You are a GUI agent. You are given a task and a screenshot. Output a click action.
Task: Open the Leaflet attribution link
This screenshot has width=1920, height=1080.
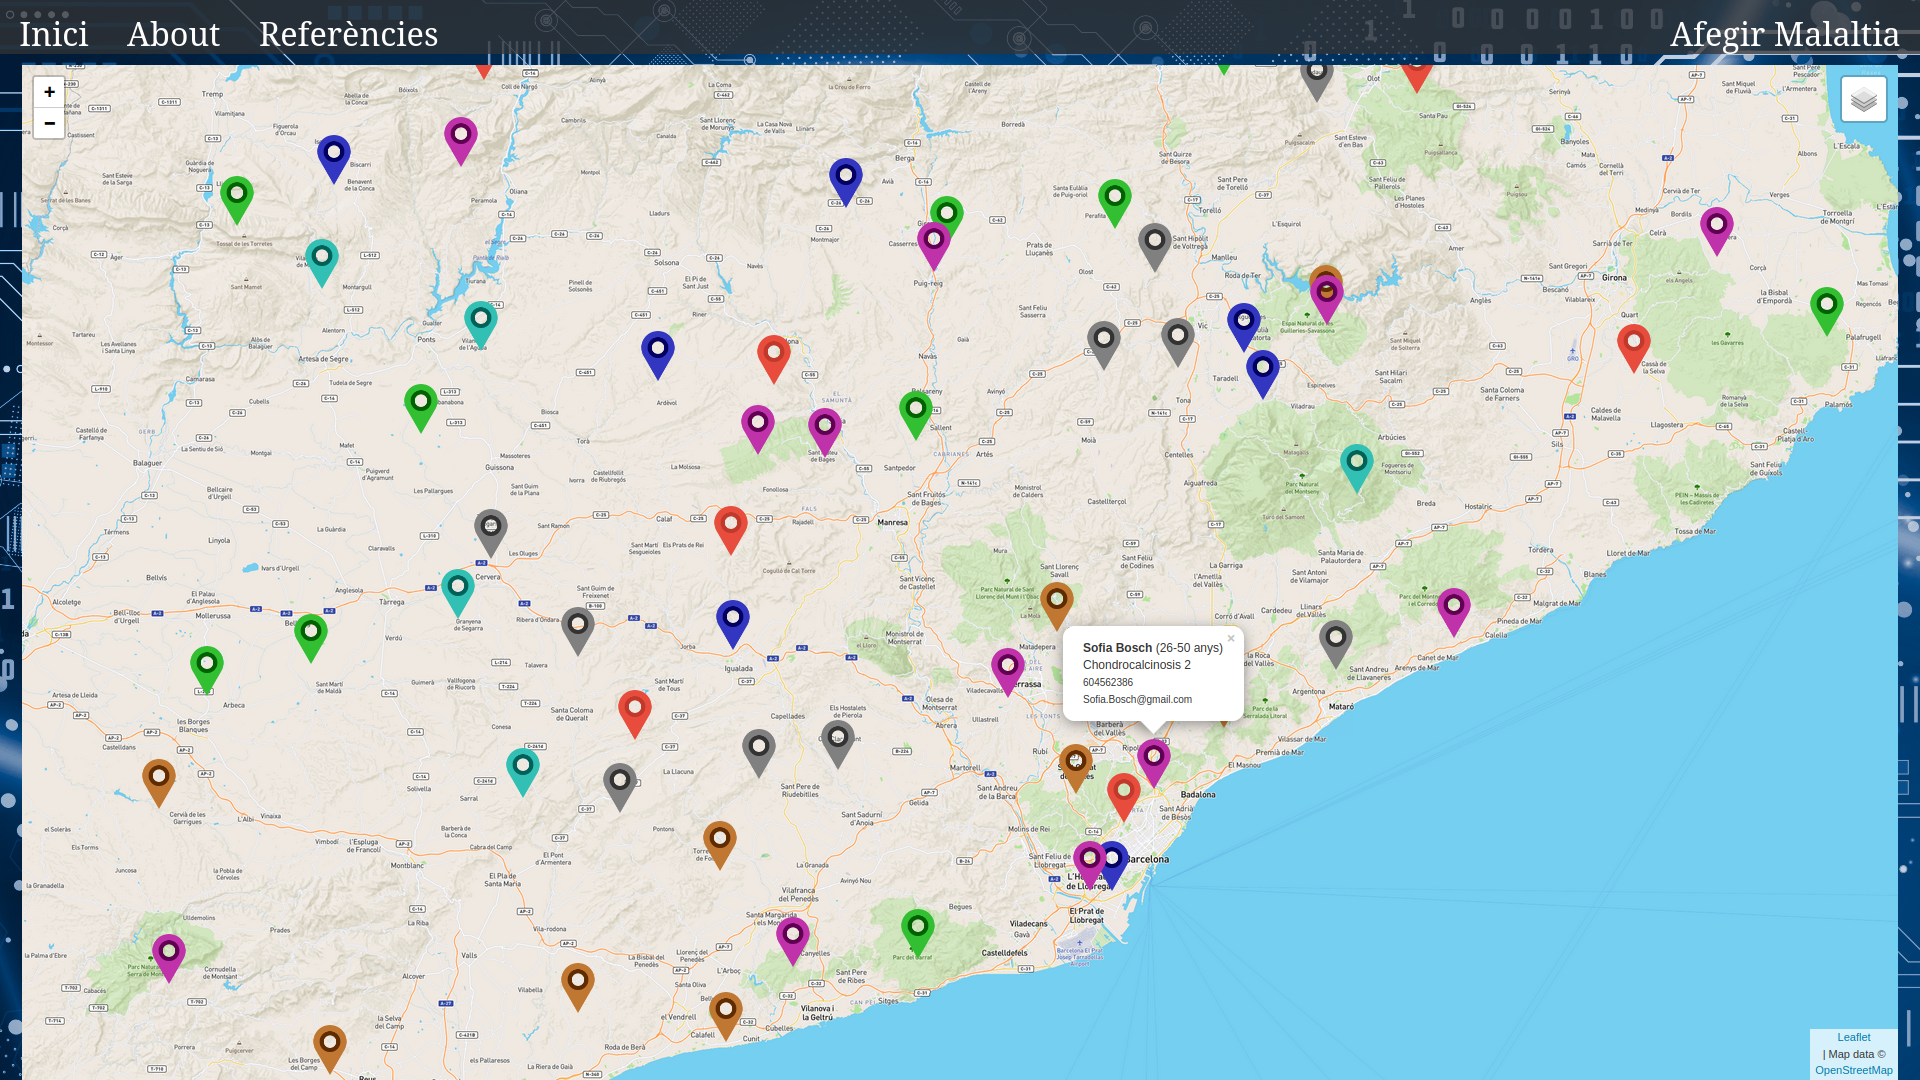[1853, 1037]
